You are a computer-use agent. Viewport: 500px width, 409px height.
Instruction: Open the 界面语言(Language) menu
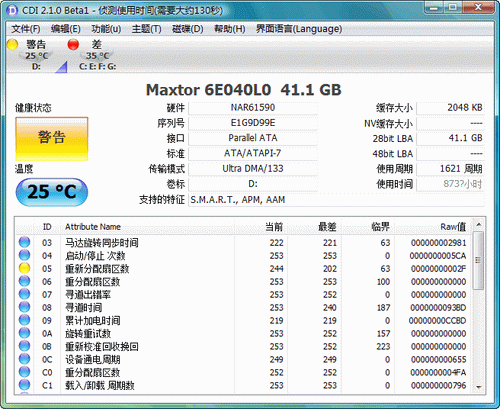coord(299,29)
